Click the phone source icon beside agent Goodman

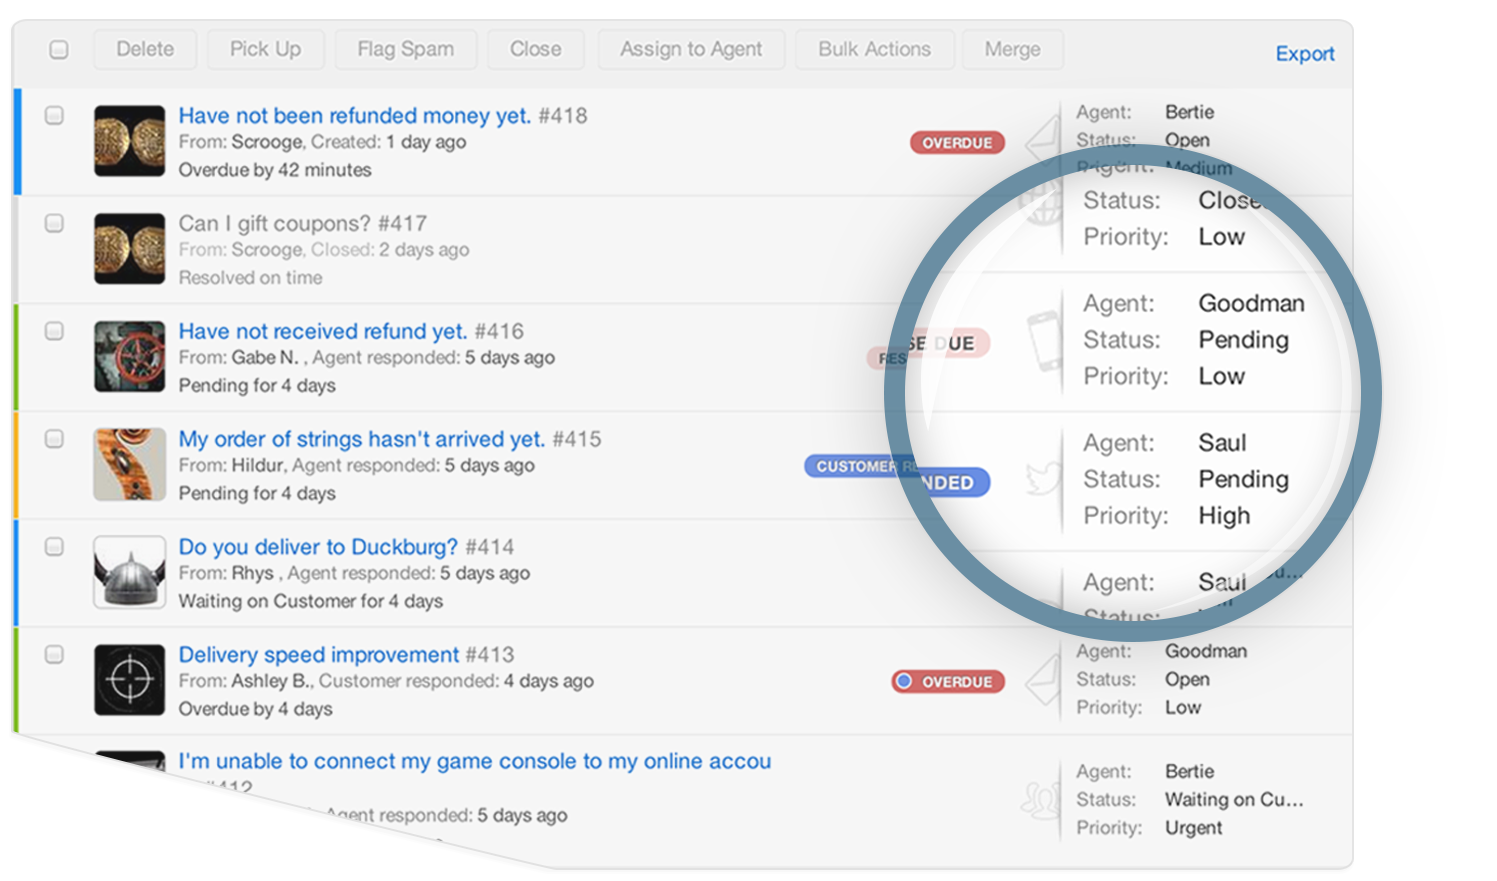(1043, 341)
